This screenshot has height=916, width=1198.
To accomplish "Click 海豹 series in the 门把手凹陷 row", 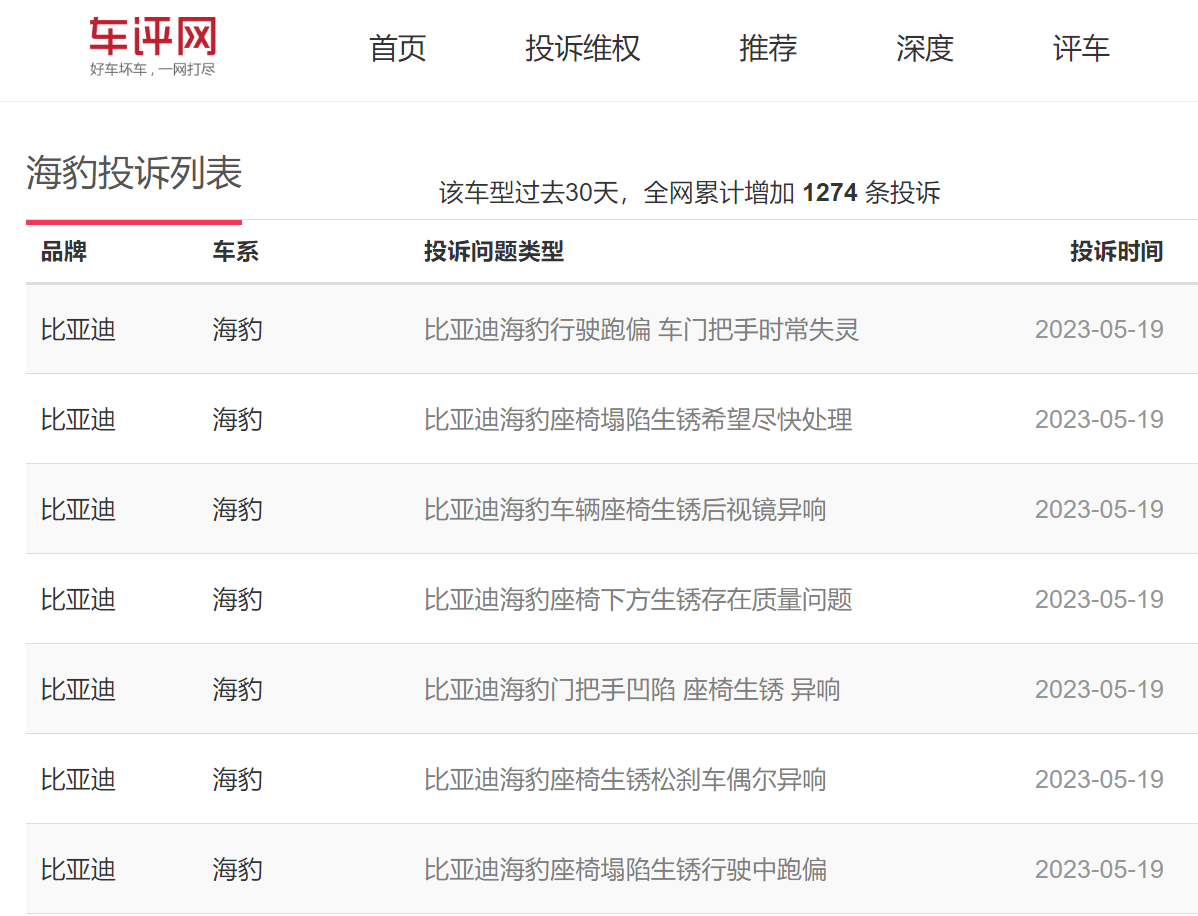I will (238, 689).
